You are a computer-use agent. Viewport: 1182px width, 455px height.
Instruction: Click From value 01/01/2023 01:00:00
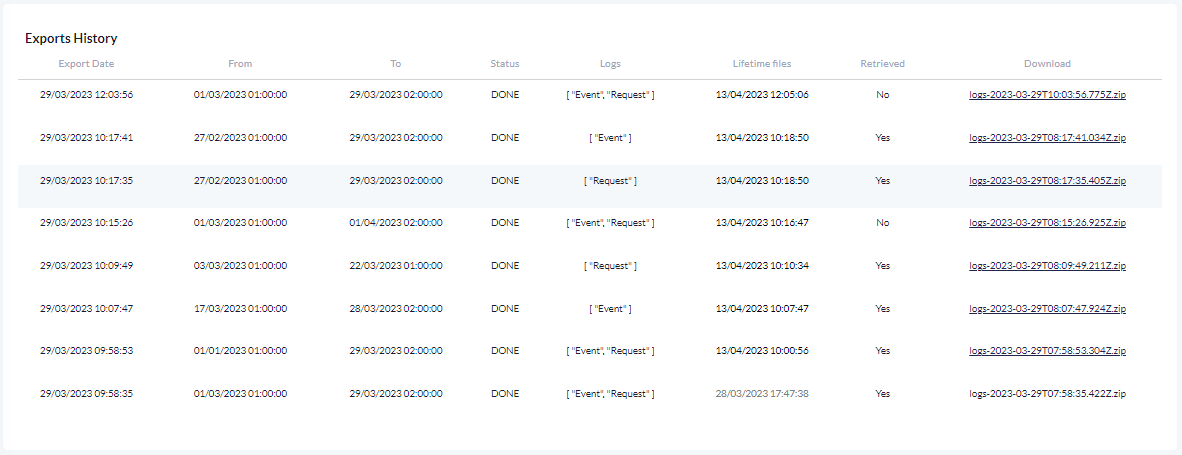pos(240,351)
